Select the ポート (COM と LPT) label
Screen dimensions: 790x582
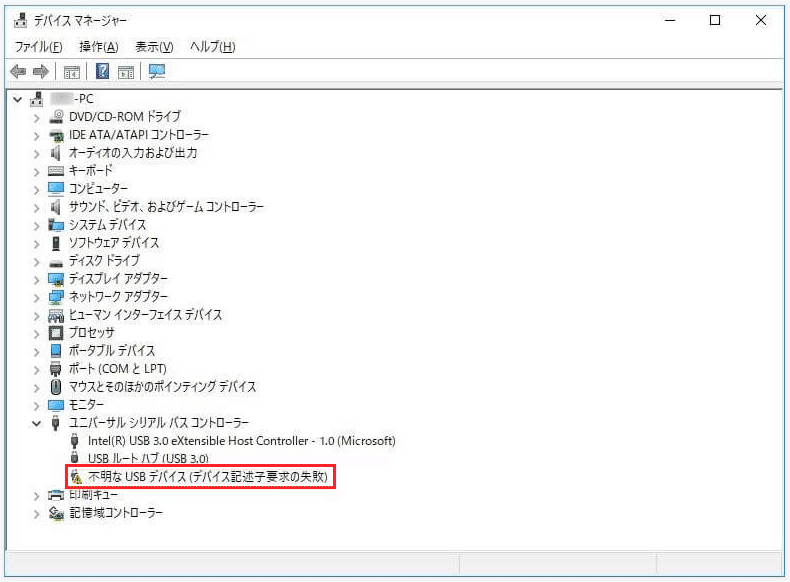[x=118, y=369]
